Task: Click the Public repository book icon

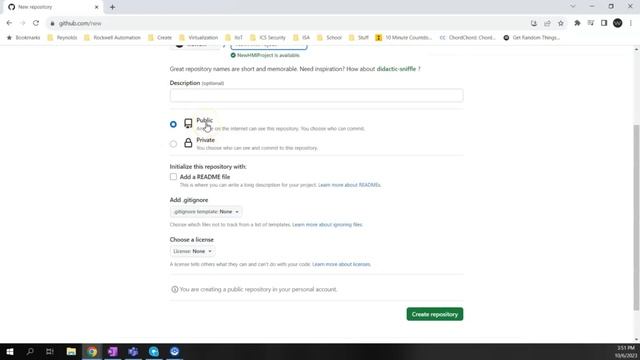Action: click(x=188, y=123)
